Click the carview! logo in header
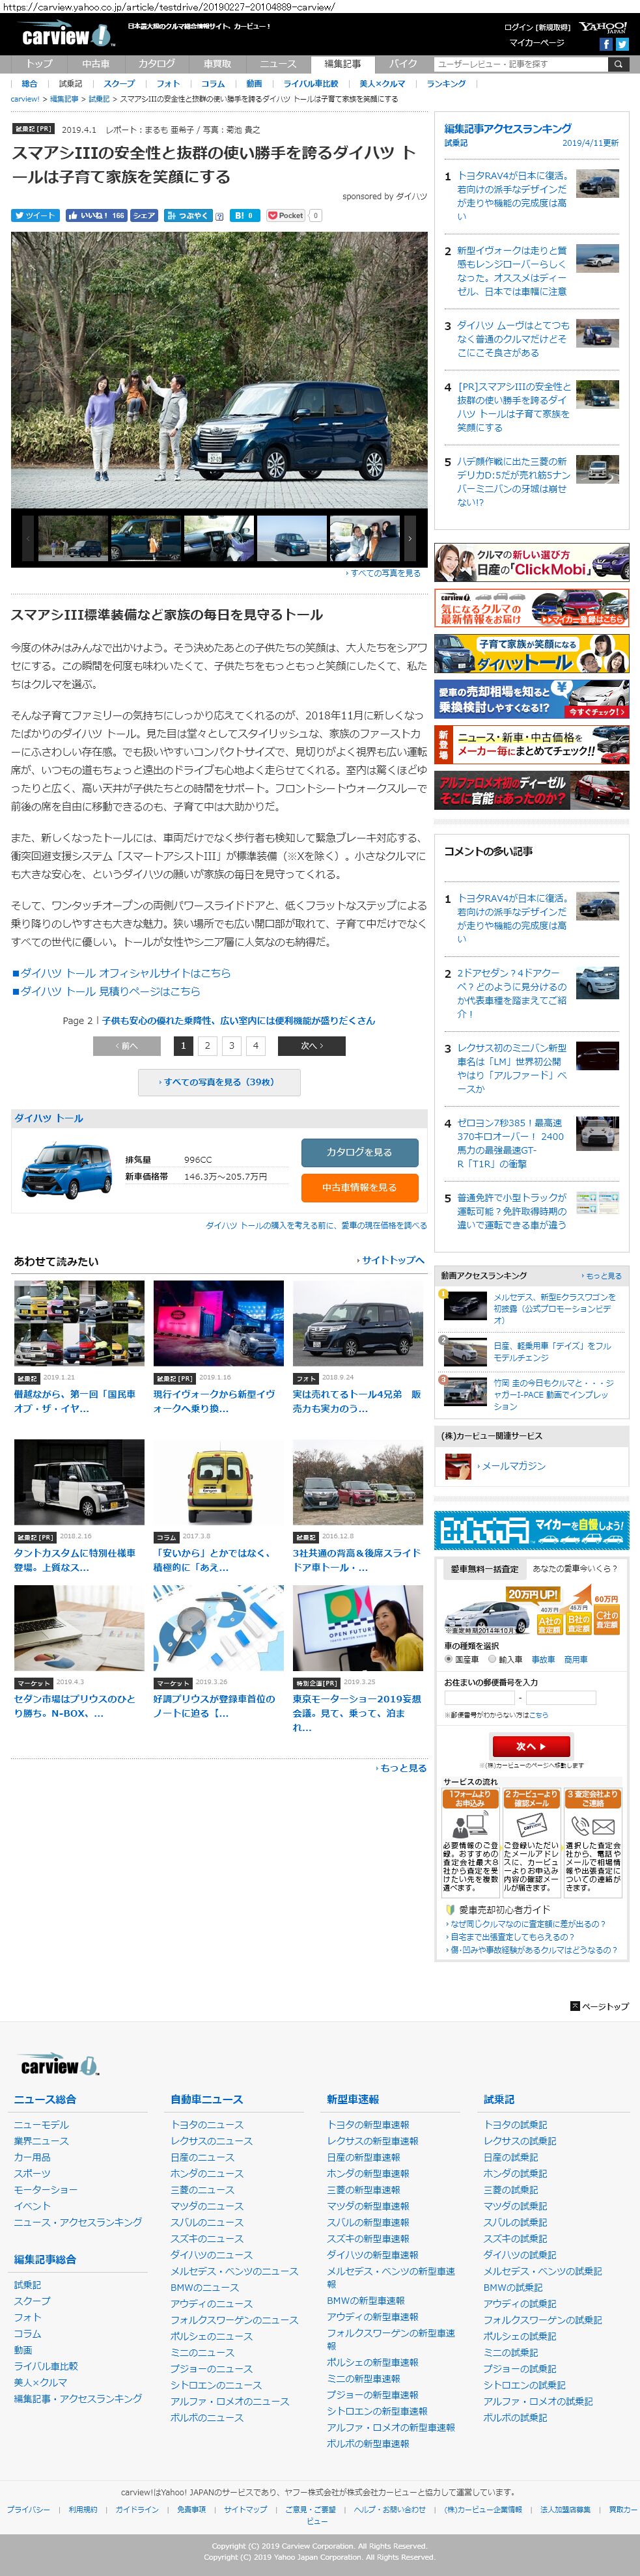 coord(68,35)
